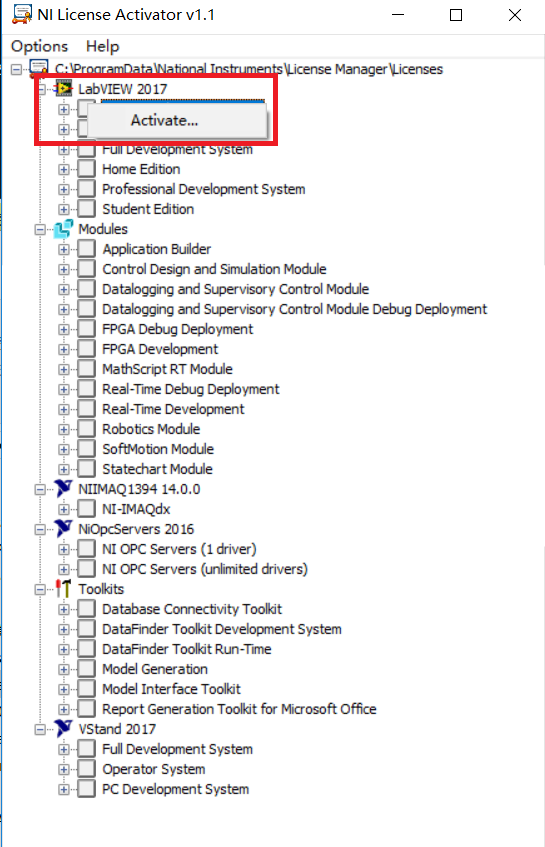545x847 pixels.
Task: Click the Licenses root folder icon
Action: coord(39,69)
